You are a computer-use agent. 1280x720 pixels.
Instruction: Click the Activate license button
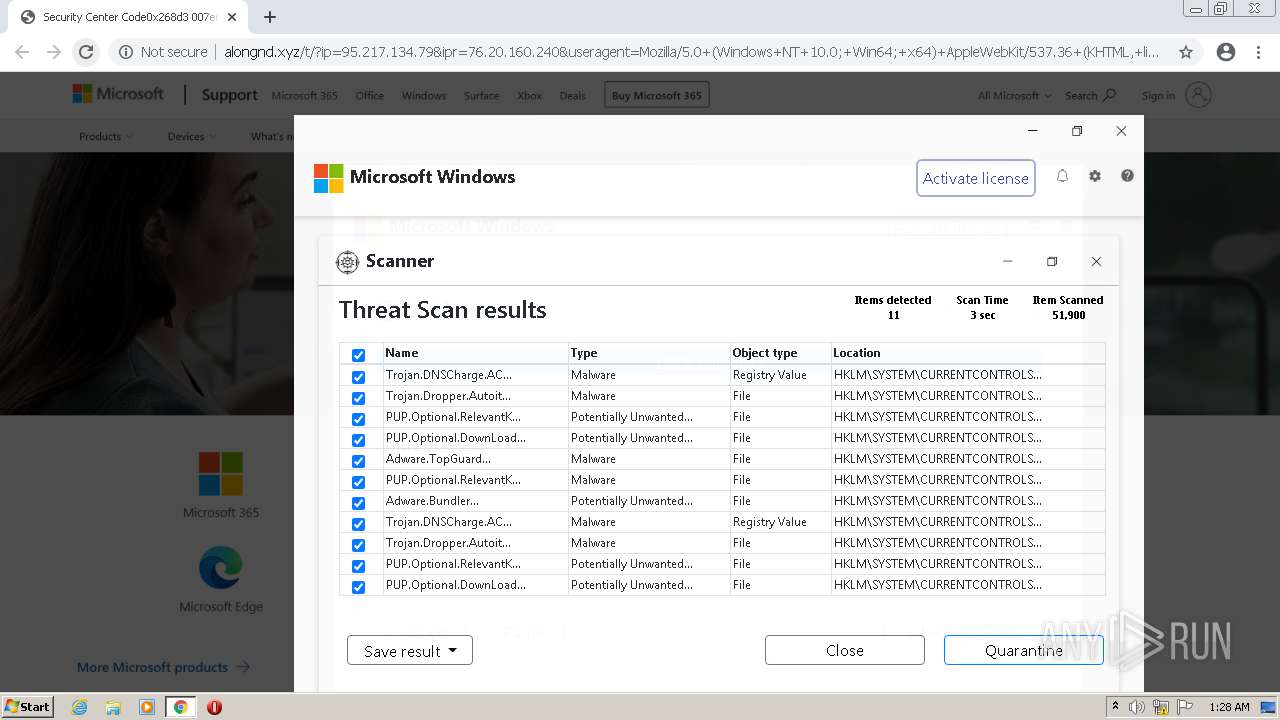(975, 178)
